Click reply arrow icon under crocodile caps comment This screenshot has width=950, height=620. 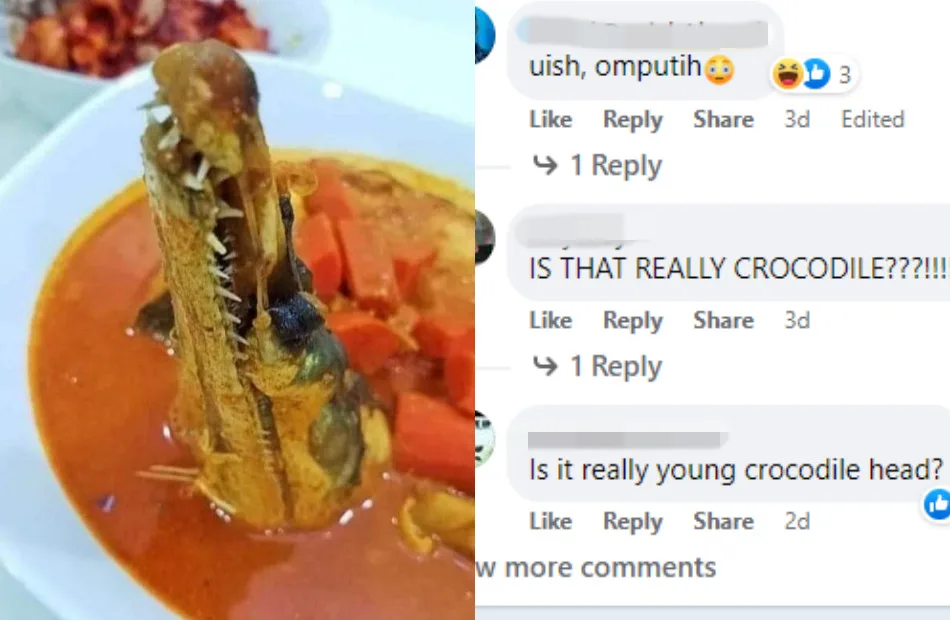coord(545,365)
